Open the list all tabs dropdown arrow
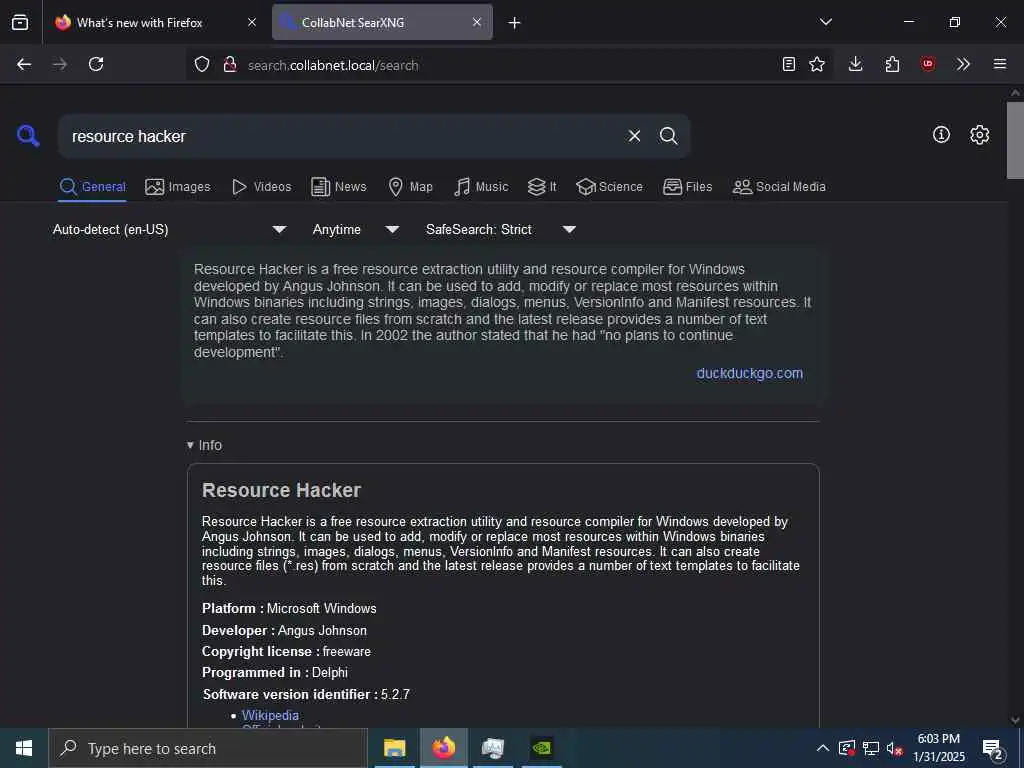This screenshot has width=1024, height=768. pyautogui.click(x=825, y=22)
